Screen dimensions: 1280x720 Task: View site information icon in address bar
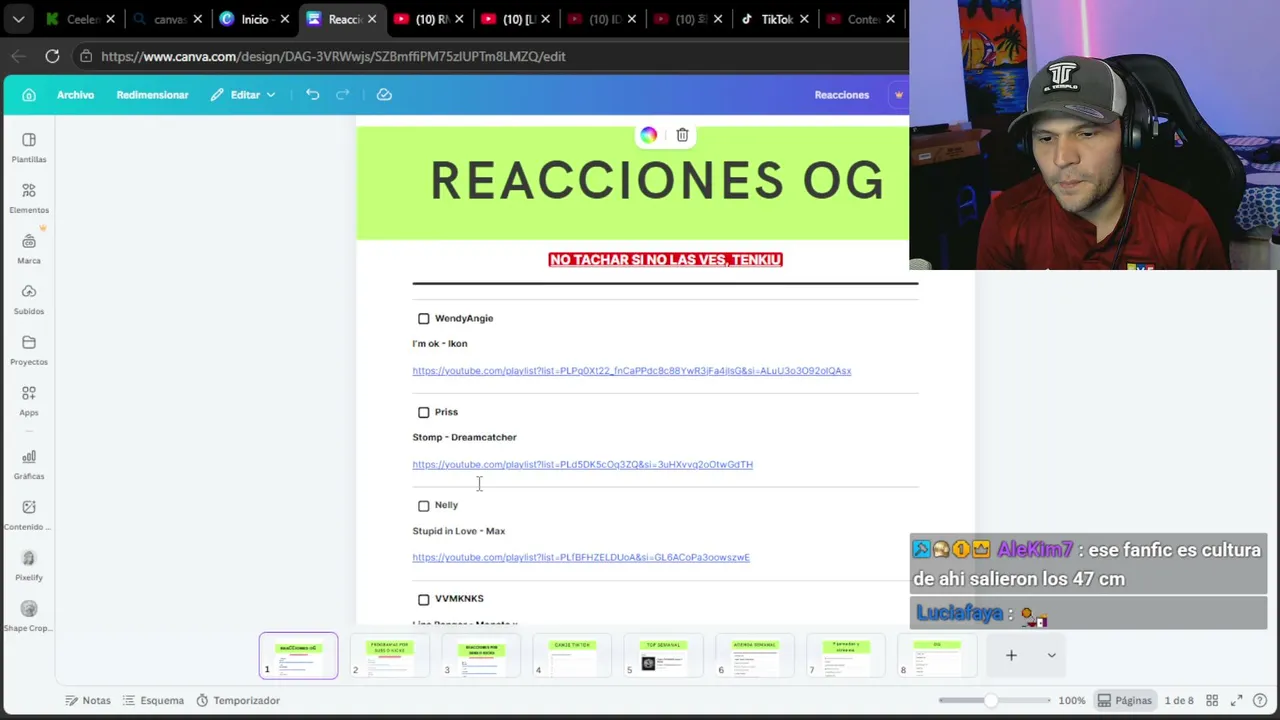point(87,56)
